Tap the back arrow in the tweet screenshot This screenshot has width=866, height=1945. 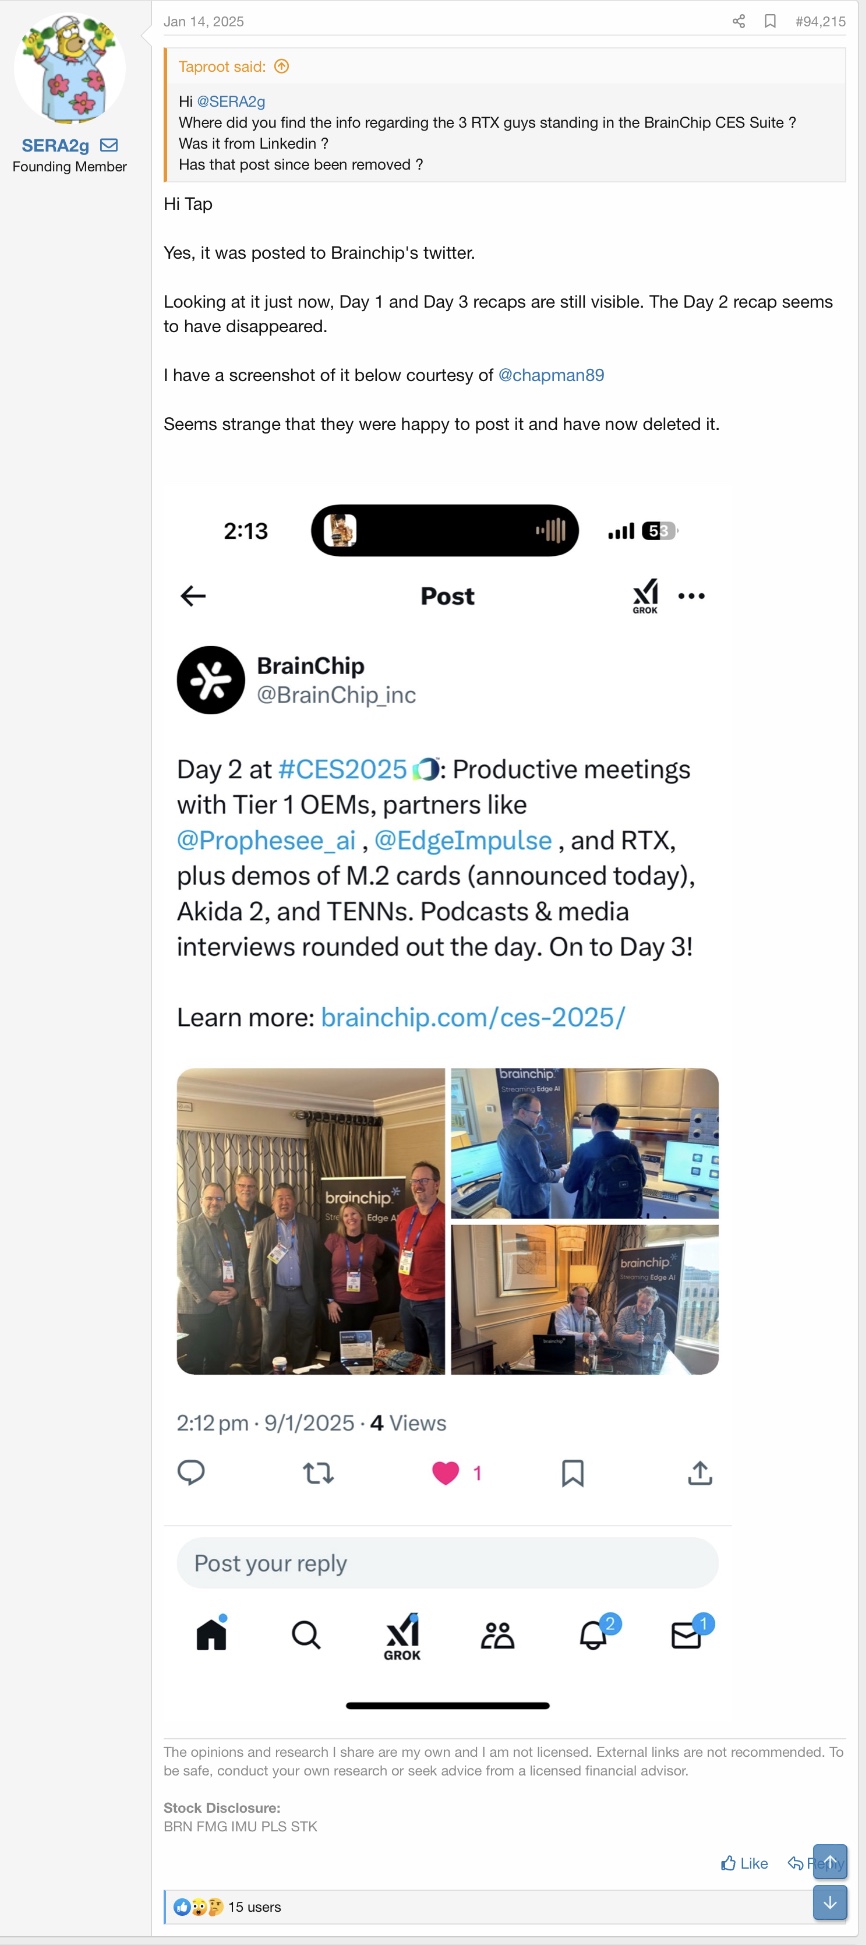(x=193, y=596)
